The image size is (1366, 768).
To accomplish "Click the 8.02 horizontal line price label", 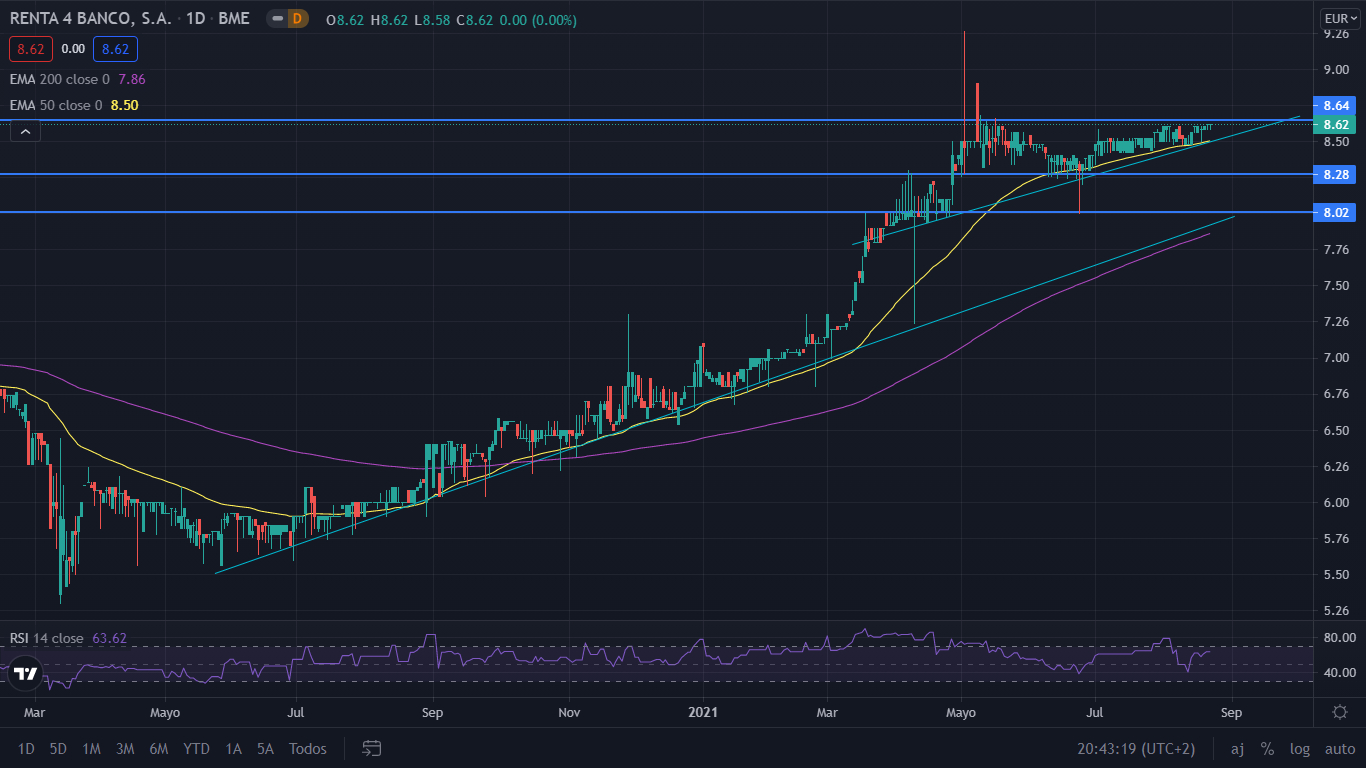I will coord(1336,212).
